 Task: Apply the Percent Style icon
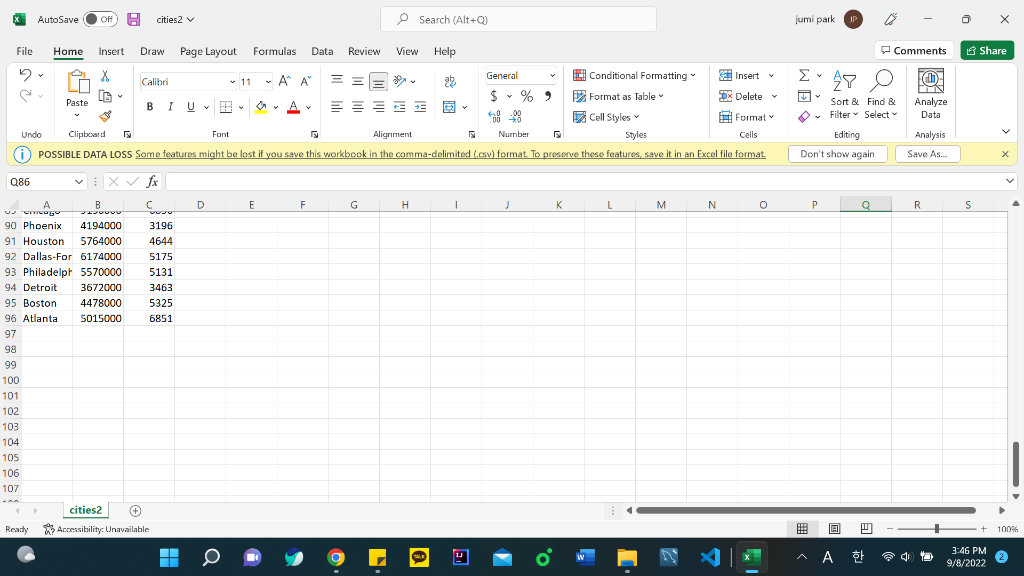coord(527,96)
